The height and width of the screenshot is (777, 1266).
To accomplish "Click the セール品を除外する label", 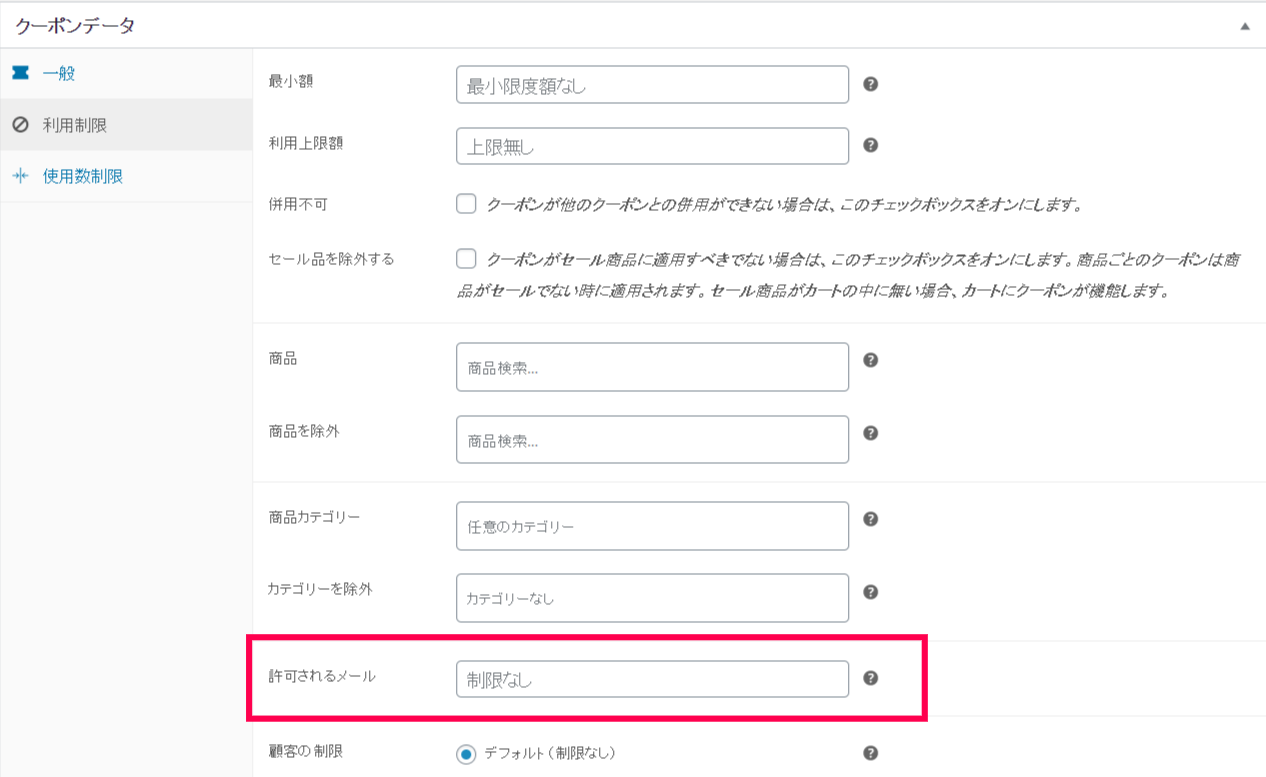I will pos(331,259).
